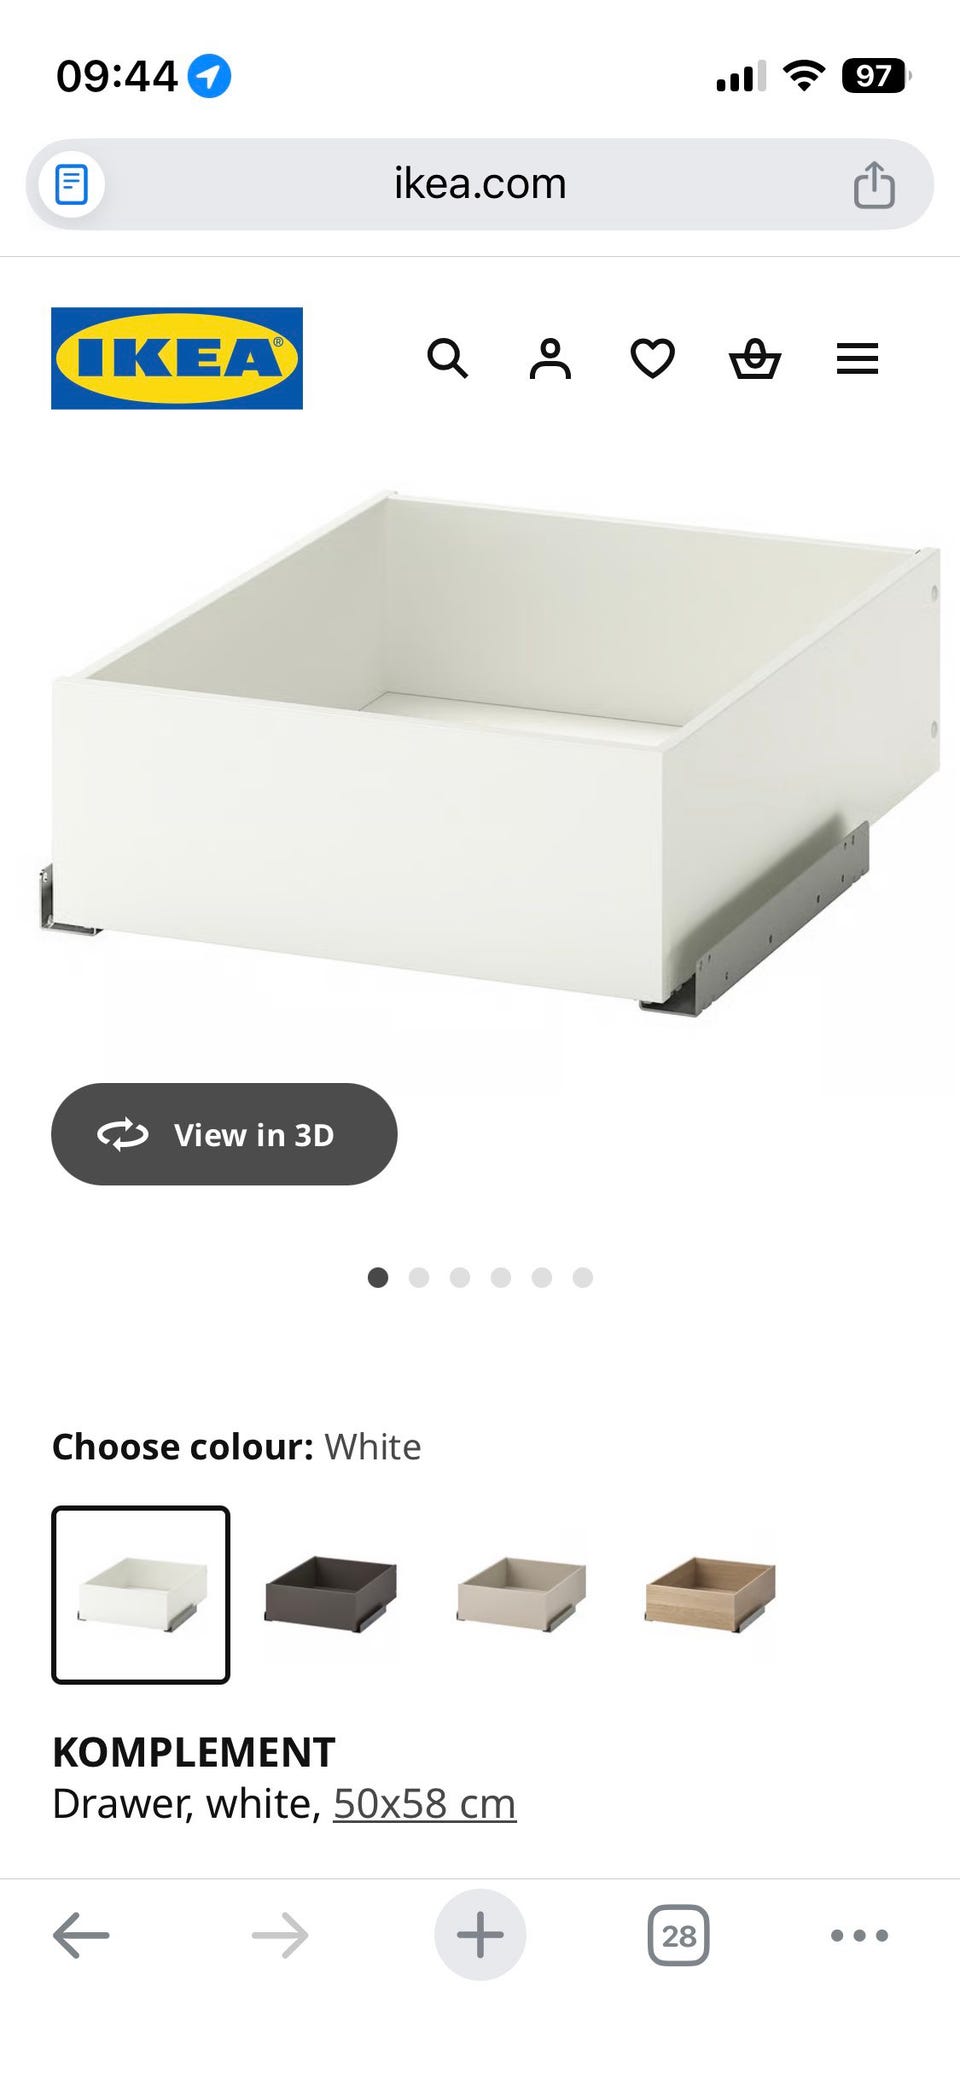This screenshot has width=960, height=2079.
Task: Open the favourites heart icon
Action: [652, 358]
